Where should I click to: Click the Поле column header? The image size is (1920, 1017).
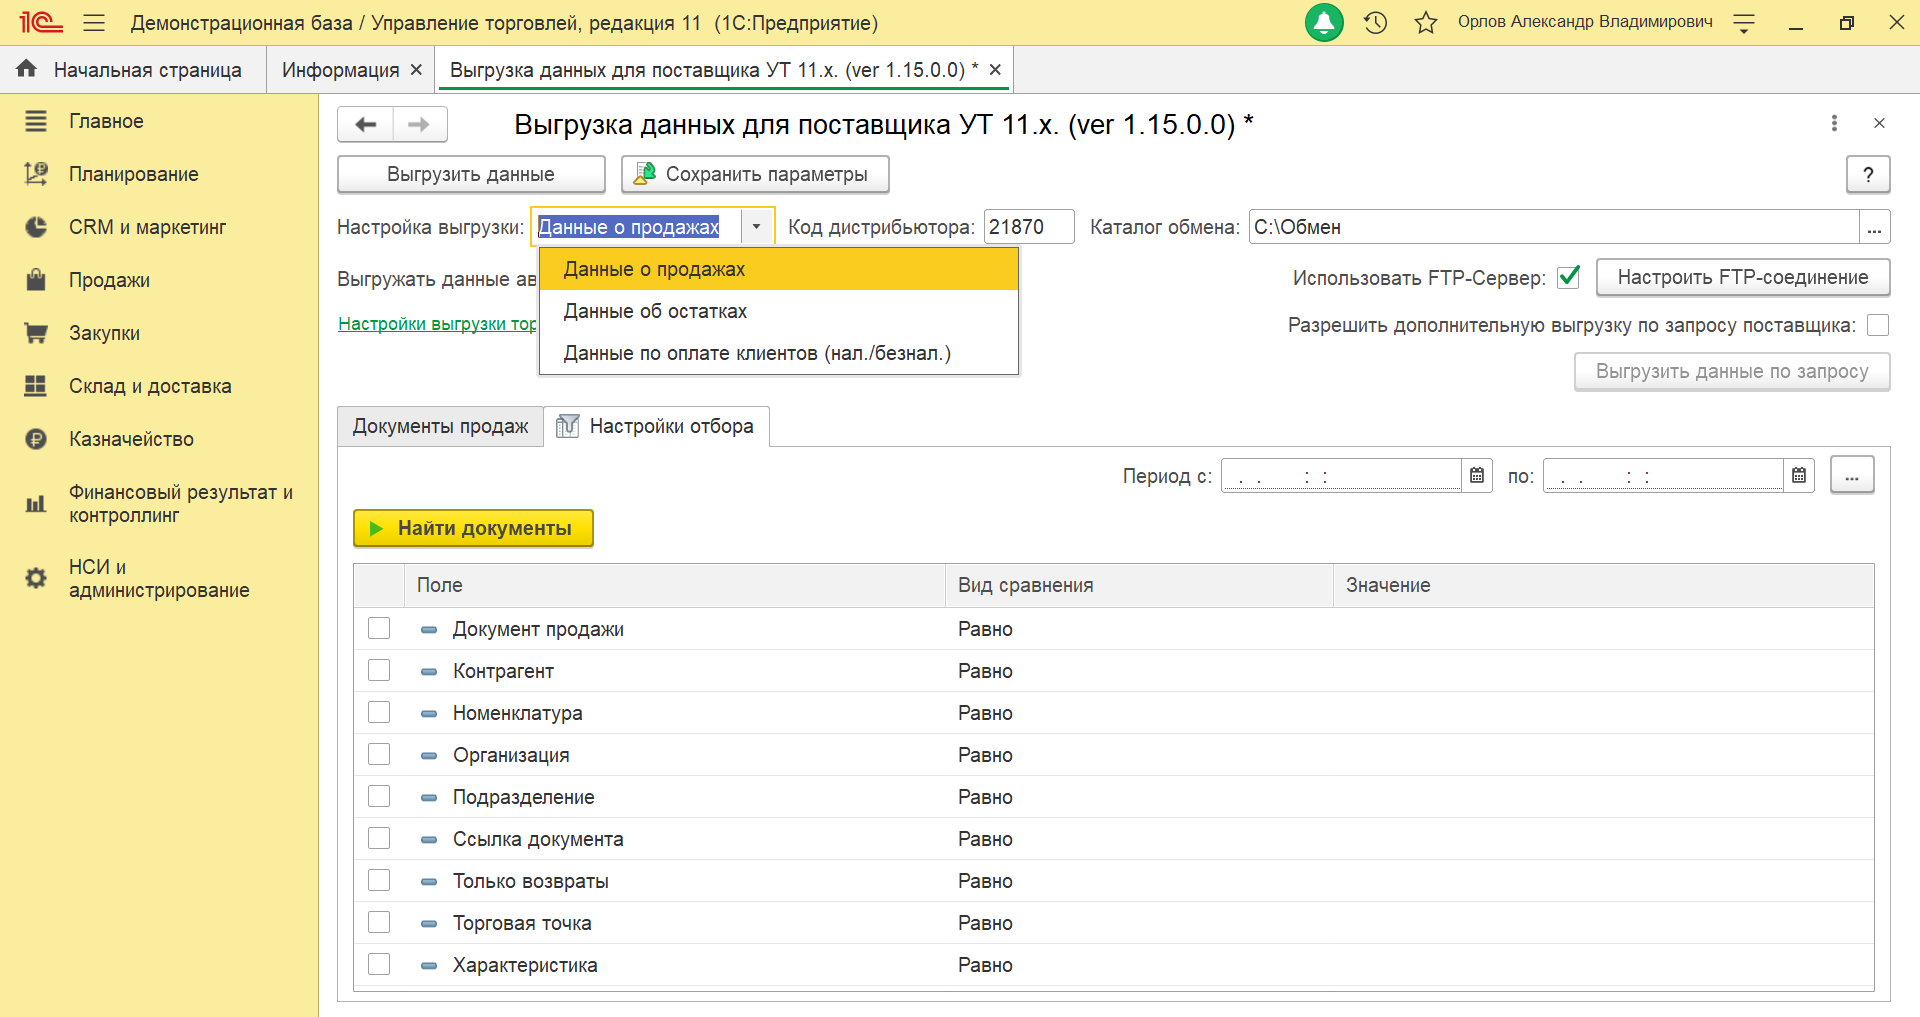coord(675,585)
